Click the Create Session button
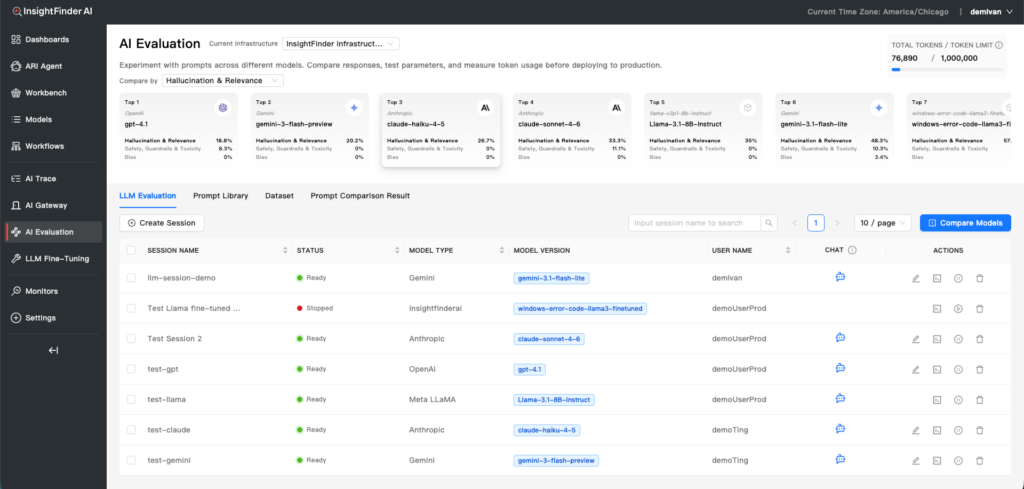 161,223
